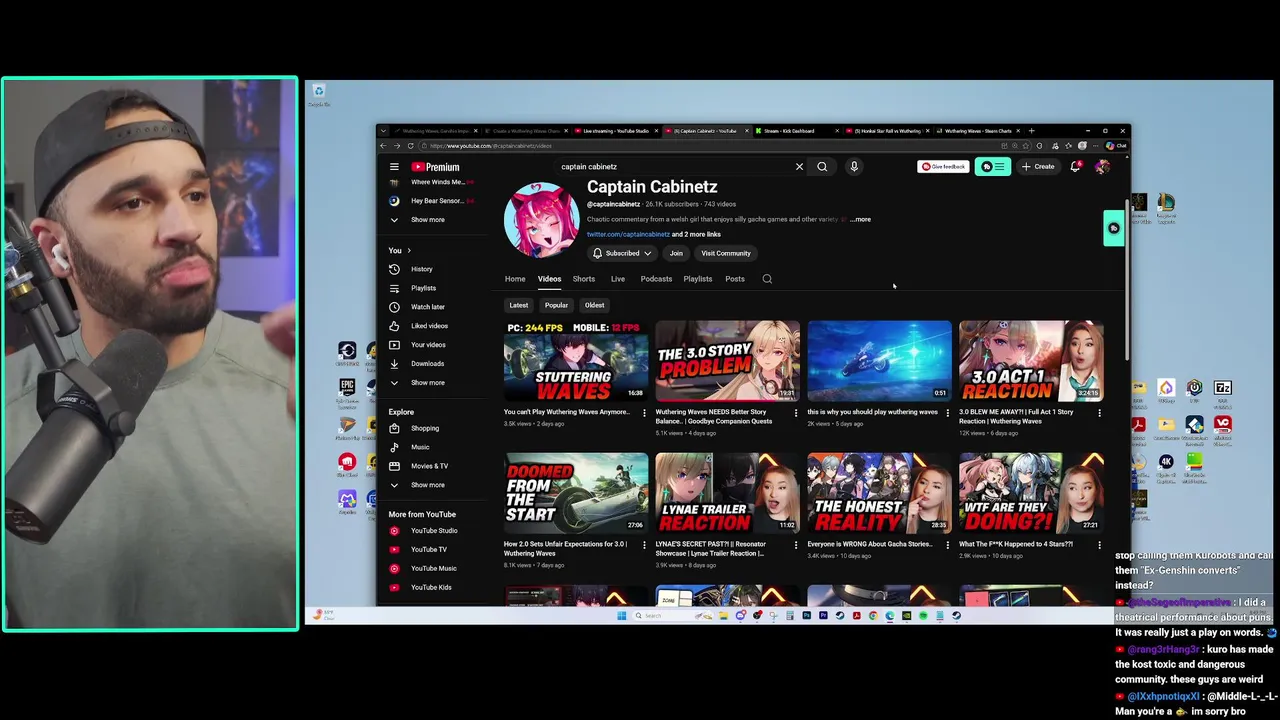Open the twitter.com/captaincabinetz link
Viewport: 1280px width, 720px height.
(628, 234)
